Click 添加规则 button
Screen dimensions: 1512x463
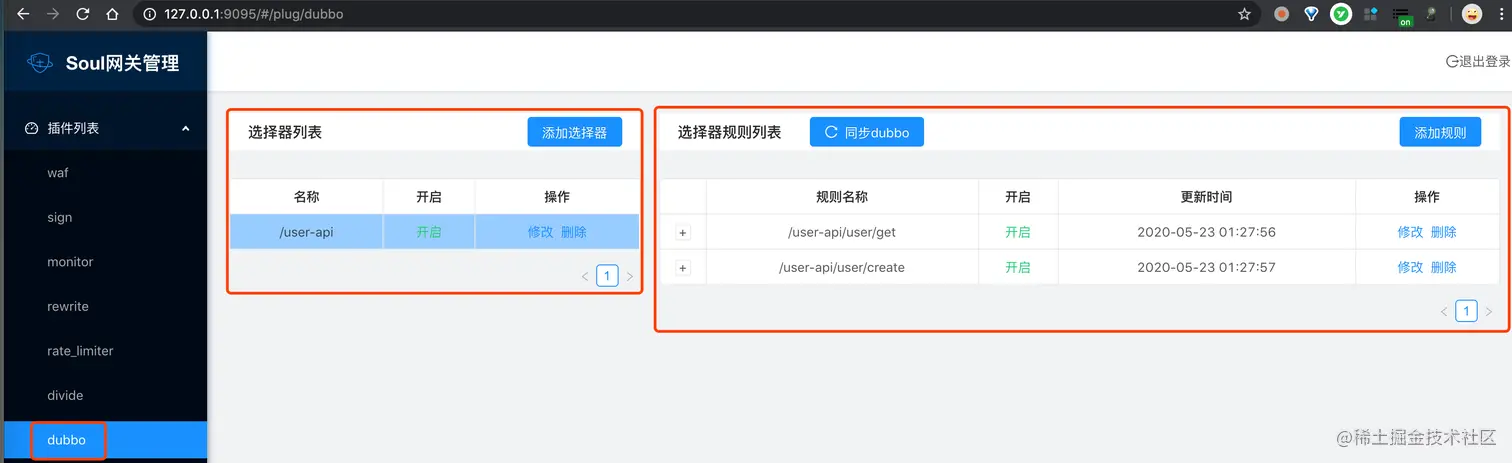1440,132
